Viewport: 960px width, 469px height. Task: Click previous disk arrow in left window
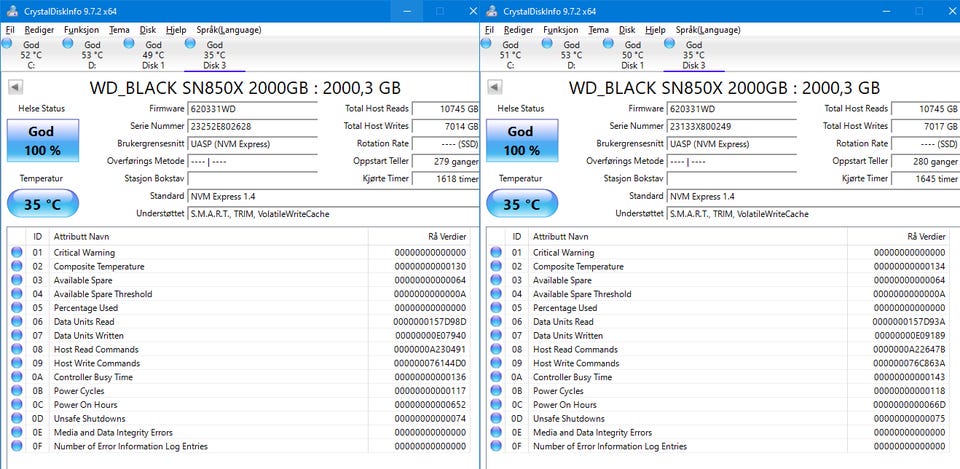tap(15, 88)
